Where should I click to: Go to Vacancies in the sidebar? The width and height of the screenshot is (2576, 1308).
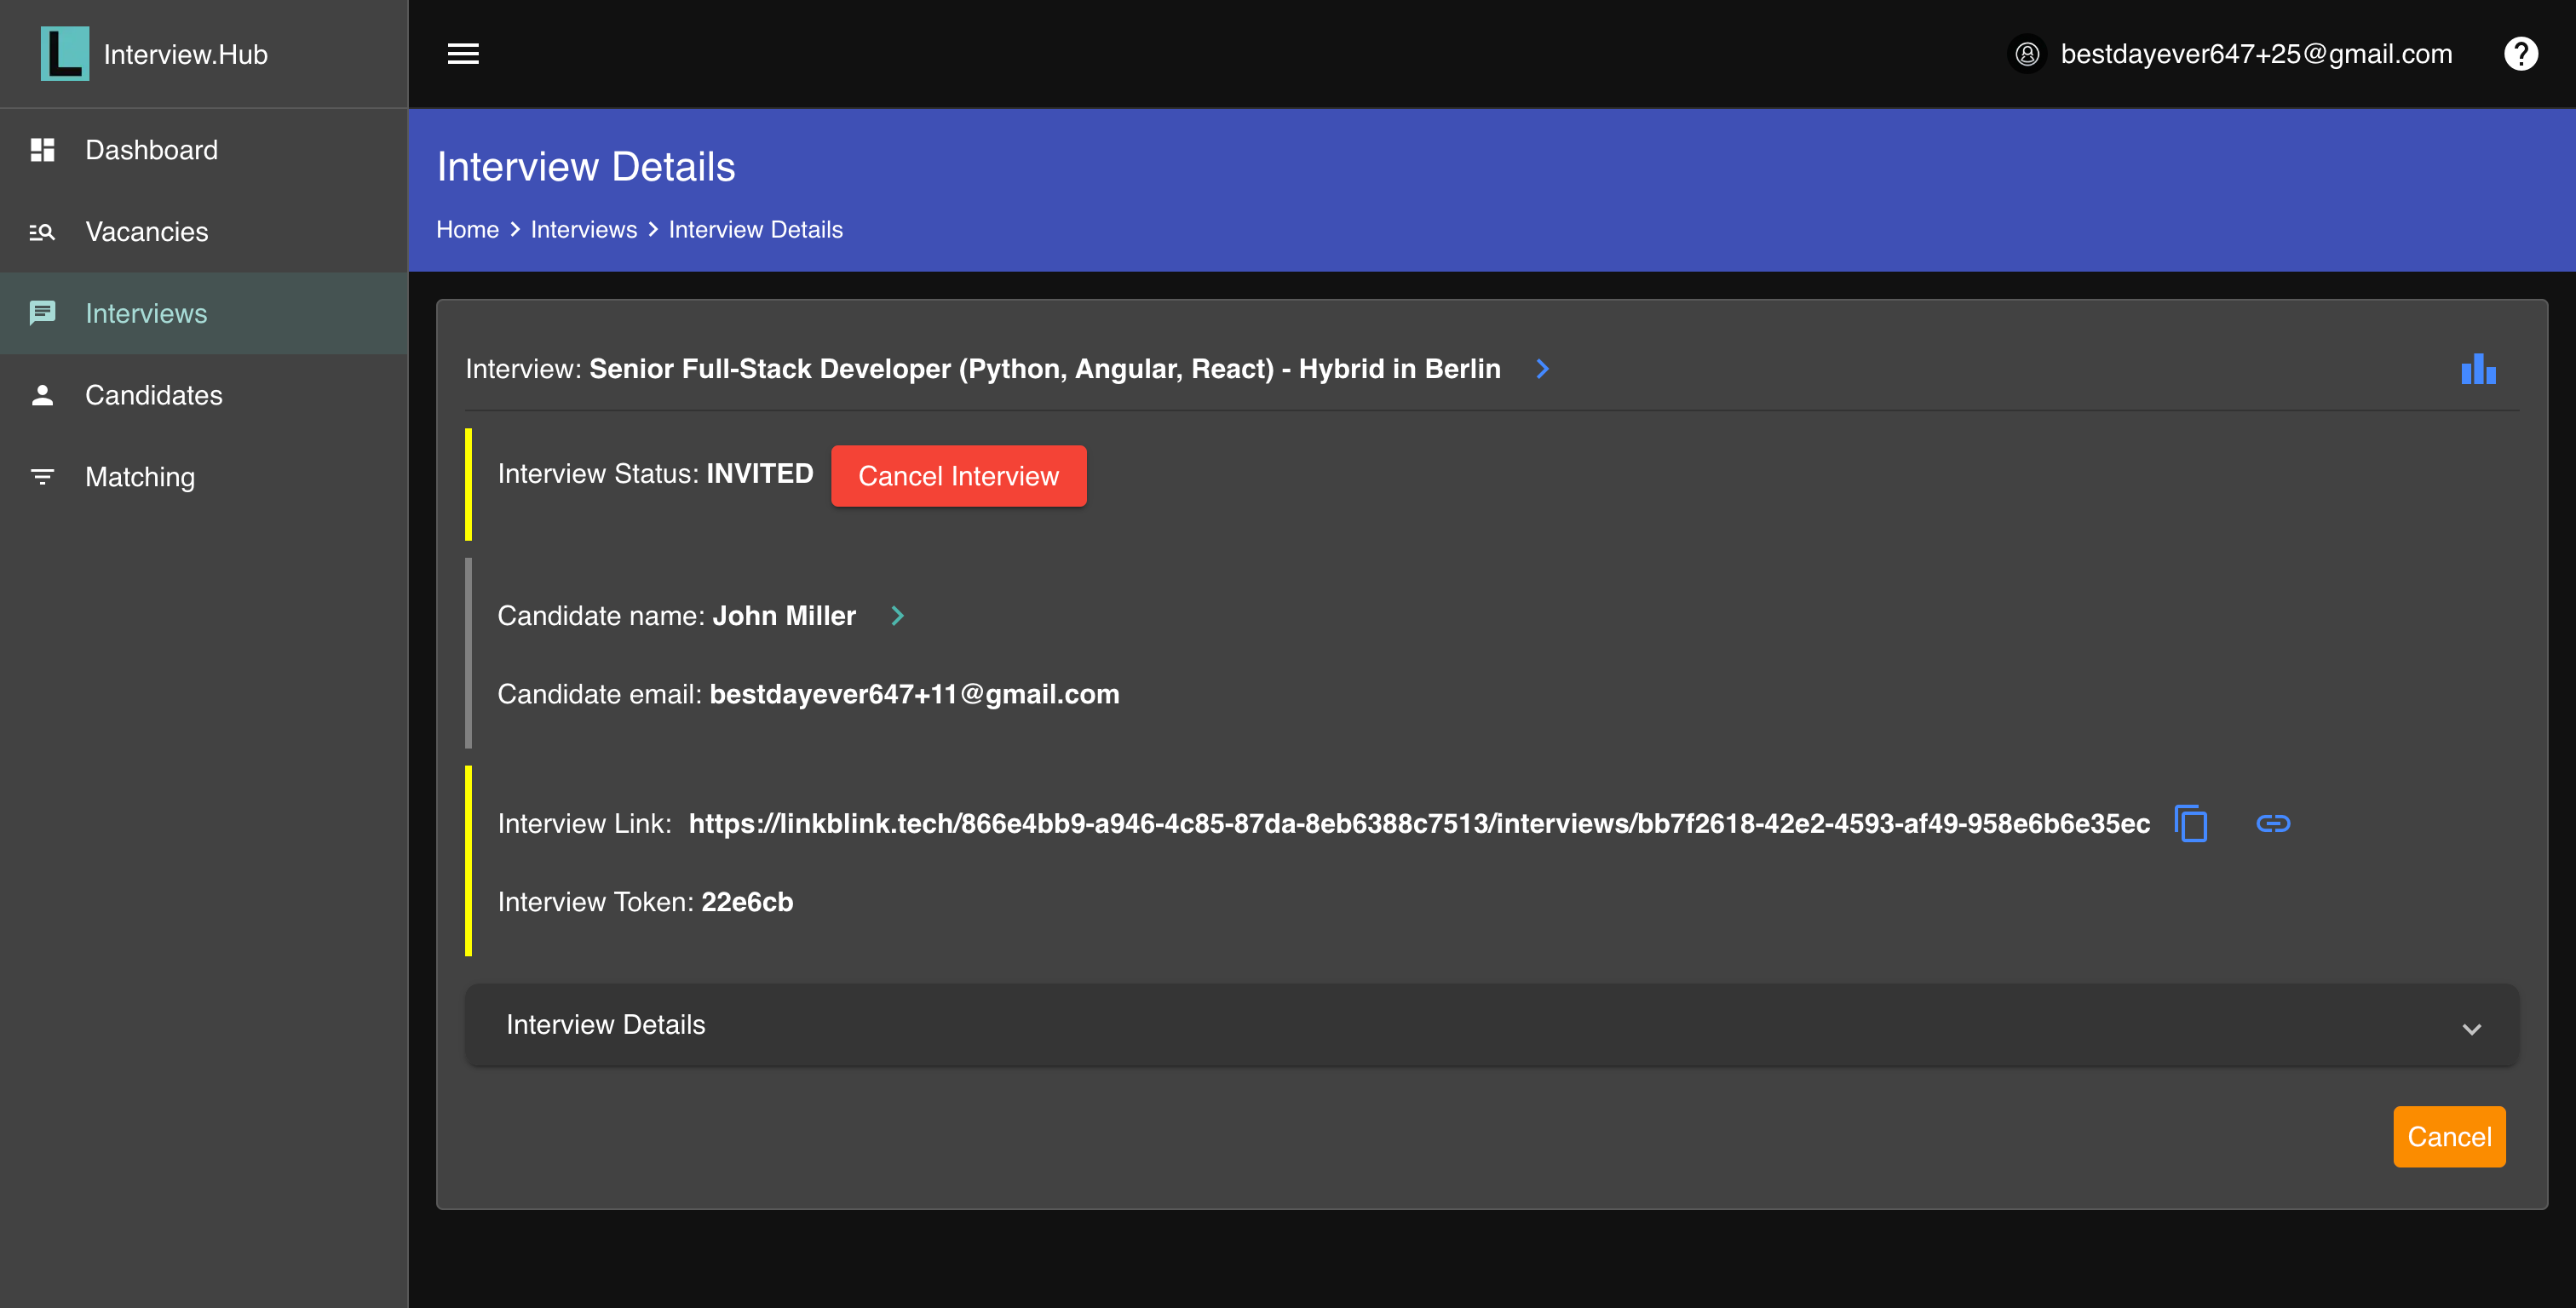tap(147, 232)
